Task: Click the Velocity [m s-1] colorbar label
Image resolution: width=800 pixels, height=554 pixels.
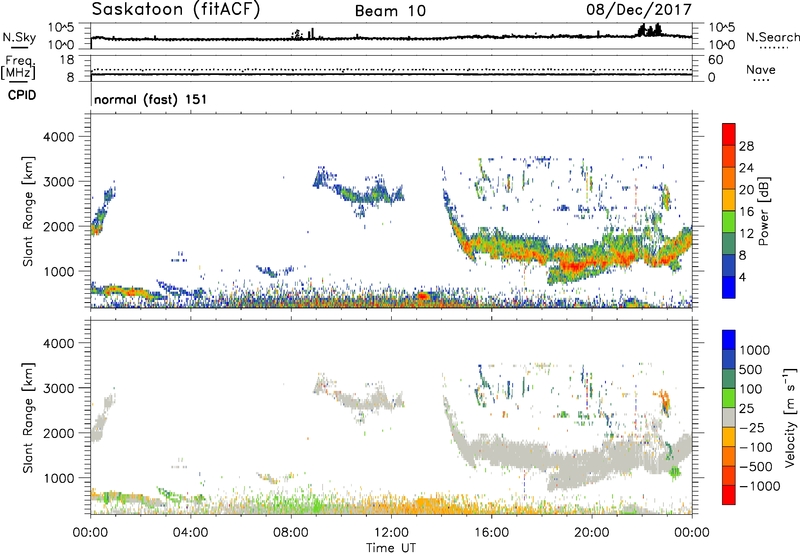Action: point(790,417)
